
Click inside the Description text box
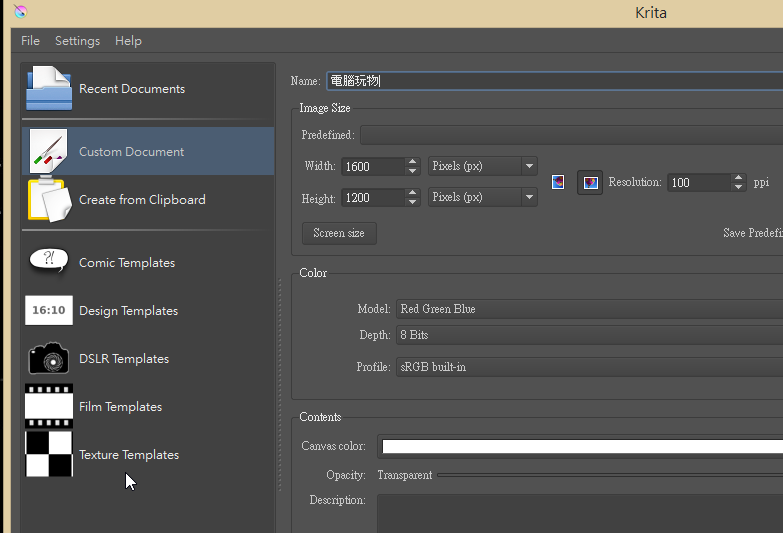click(580, 514)
